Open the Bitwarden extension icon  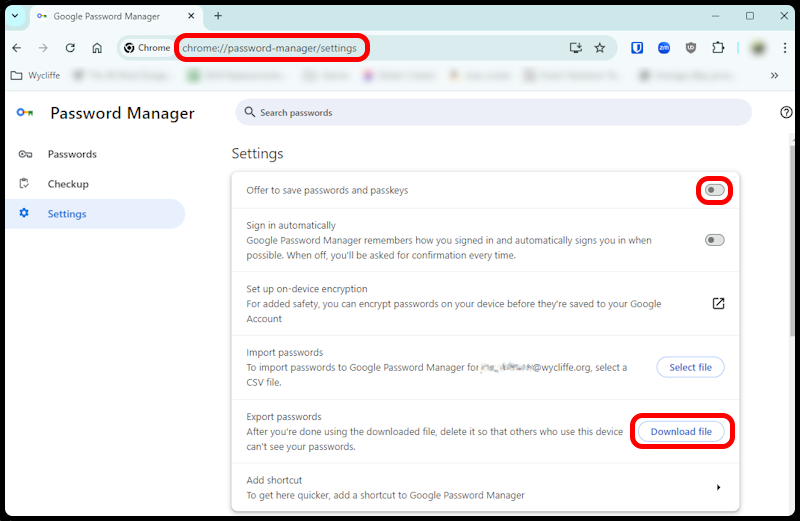pyautogui.click(x=637, y=48)
